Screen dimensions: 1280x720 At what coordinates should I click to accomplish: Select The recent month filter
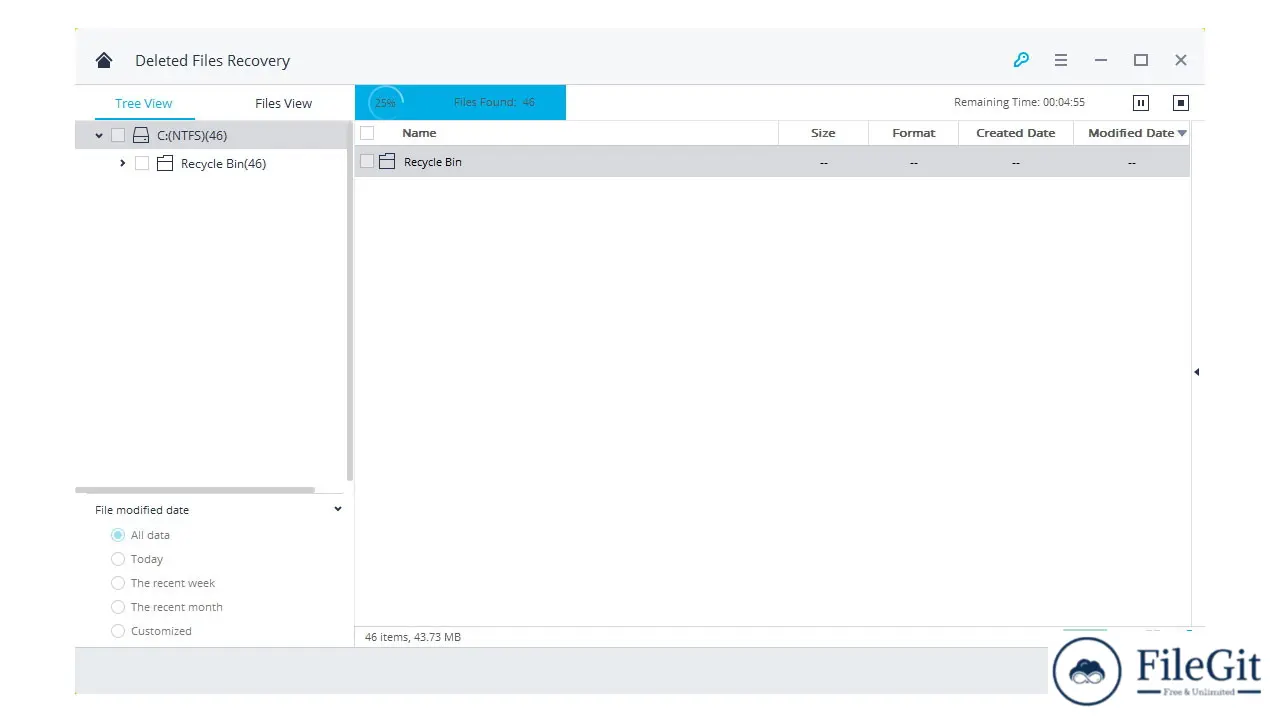(x=118, y=607)
